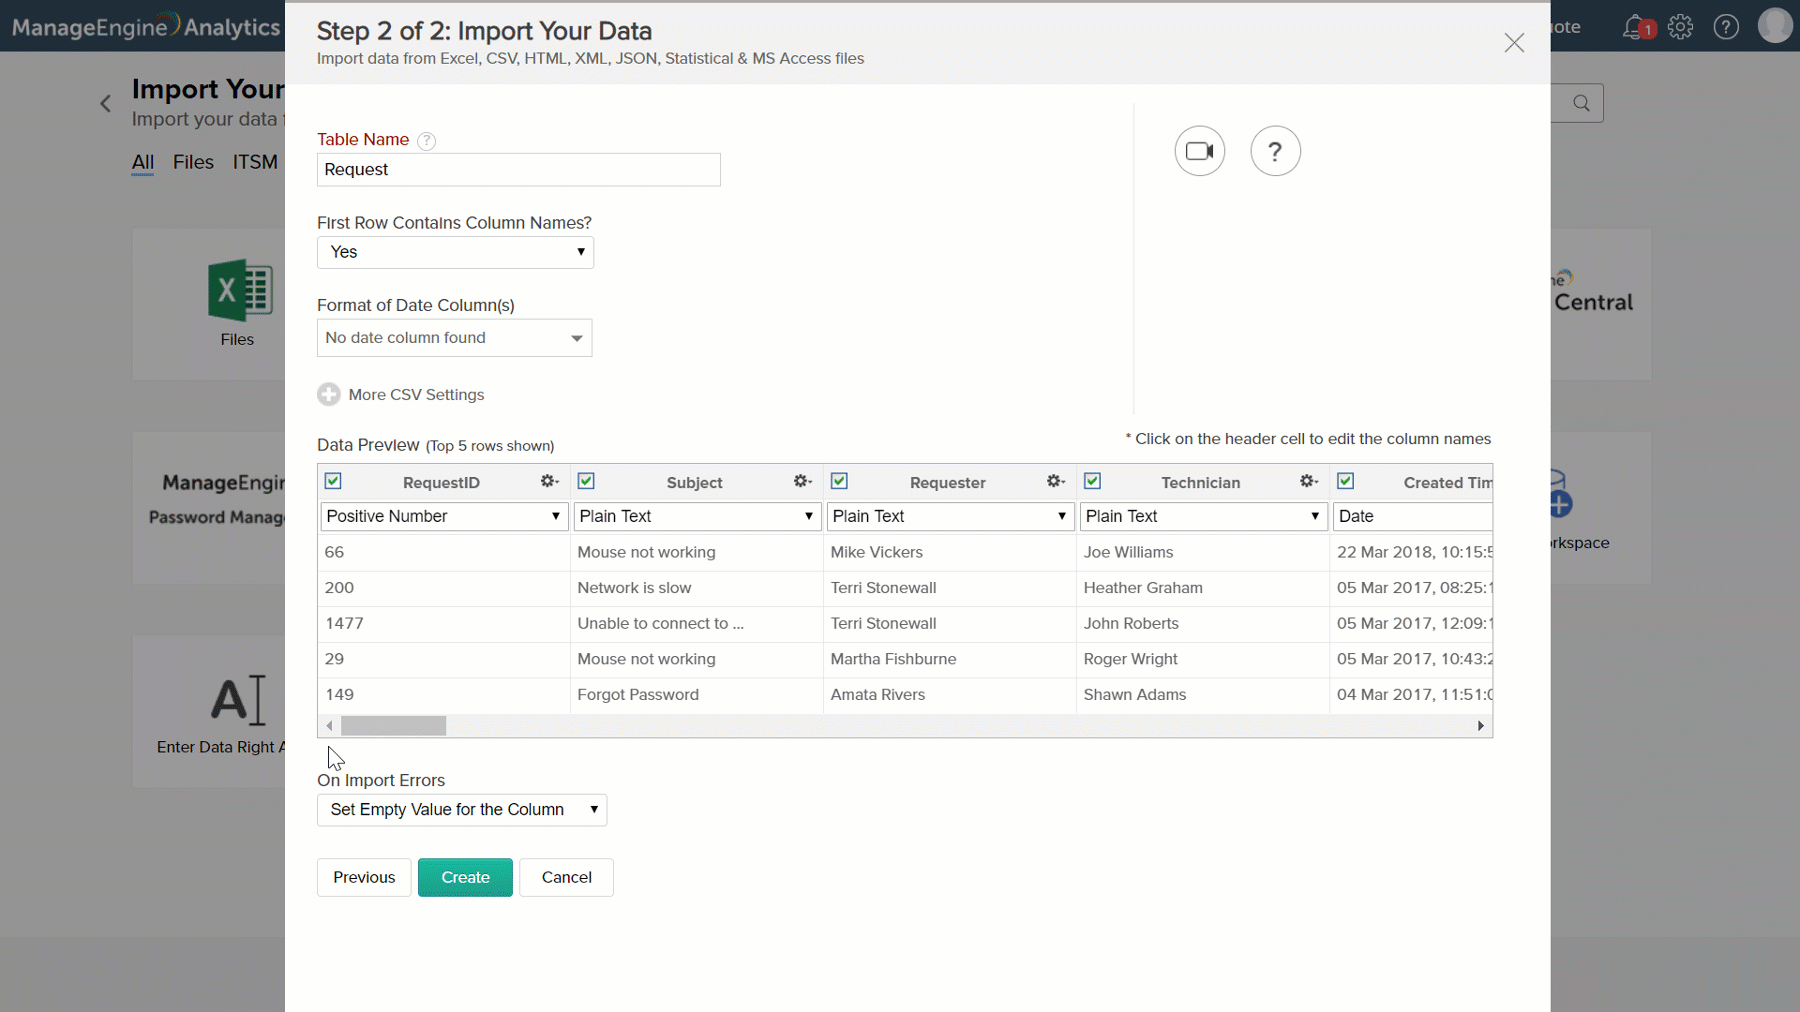Expand the On Import Errors dropdown
1800x1012 pixels.
click(x=462, y=810)
